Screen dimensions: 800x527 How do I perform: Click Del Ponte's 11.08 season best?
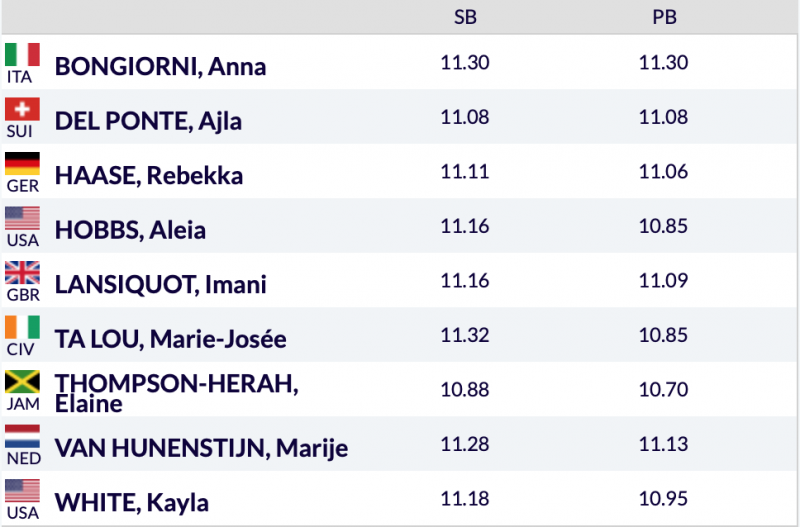coord(464,117)
